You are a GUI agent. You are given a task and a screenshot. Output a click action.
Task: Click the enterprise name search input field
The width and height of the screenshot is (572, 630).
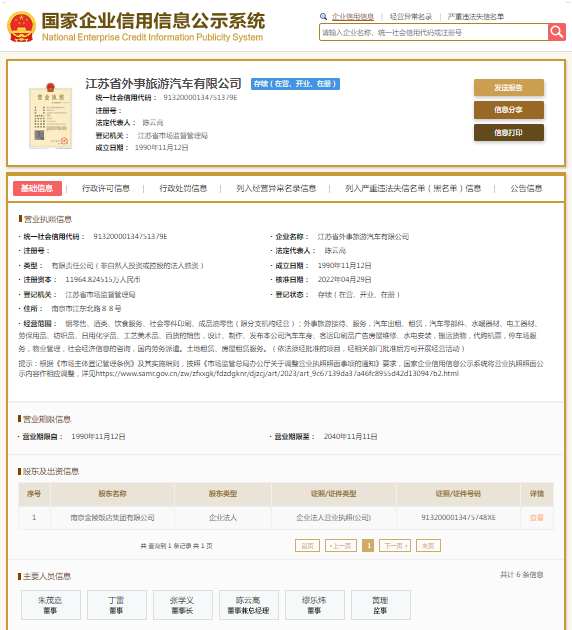[x=433, y=32]
